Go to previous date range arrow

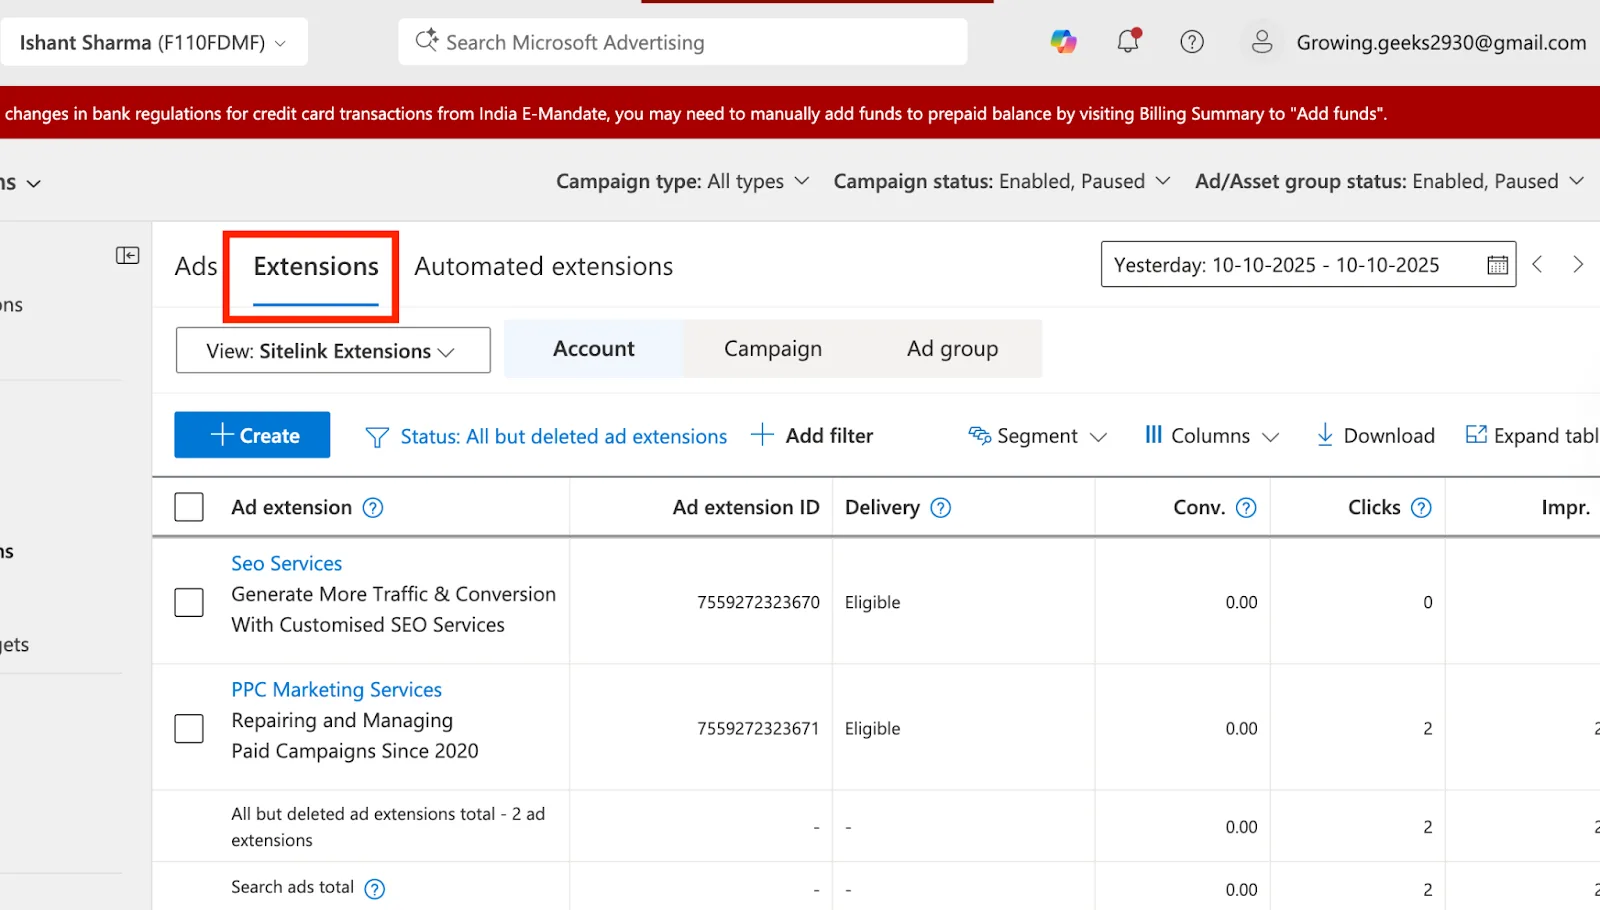[x=1538, y=264]
